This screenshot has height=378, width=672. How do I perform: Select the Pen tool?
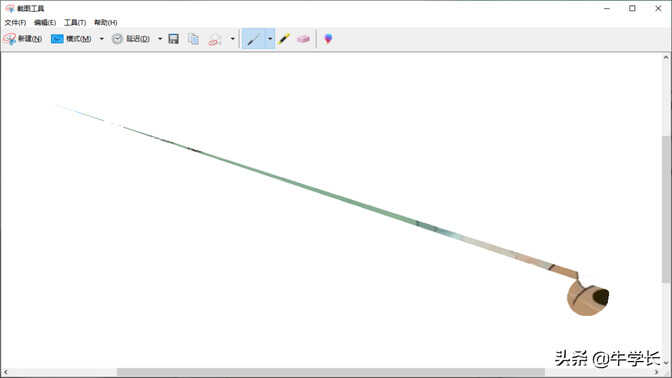pyautogui.click(x=254, y=39)
